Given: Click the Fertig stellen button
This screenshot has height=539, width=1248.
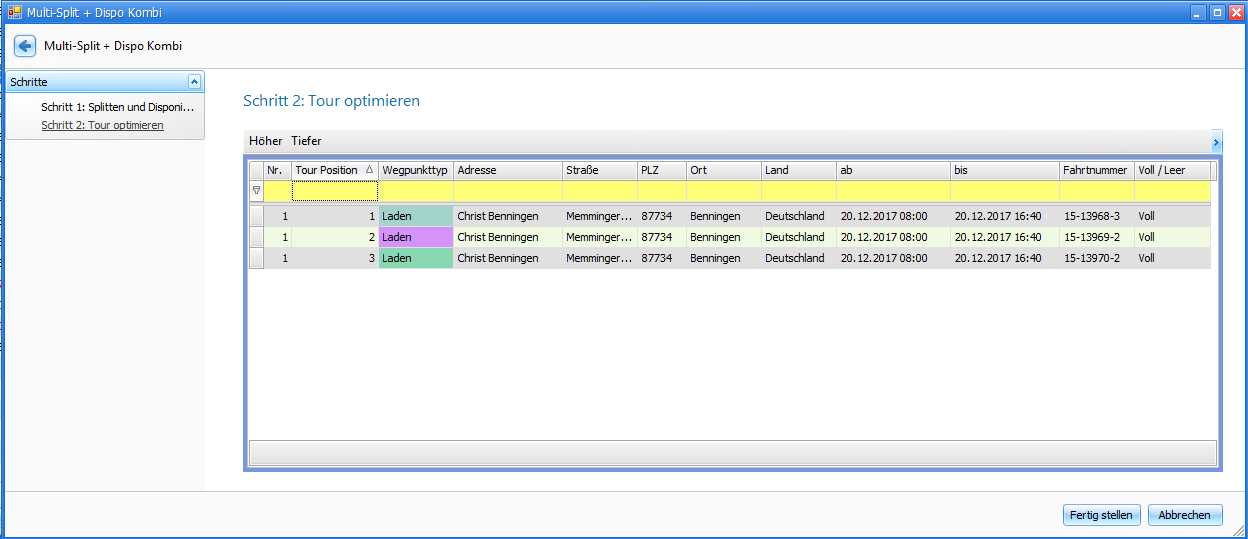Looking at the screenshot, I should (1100, 515).
